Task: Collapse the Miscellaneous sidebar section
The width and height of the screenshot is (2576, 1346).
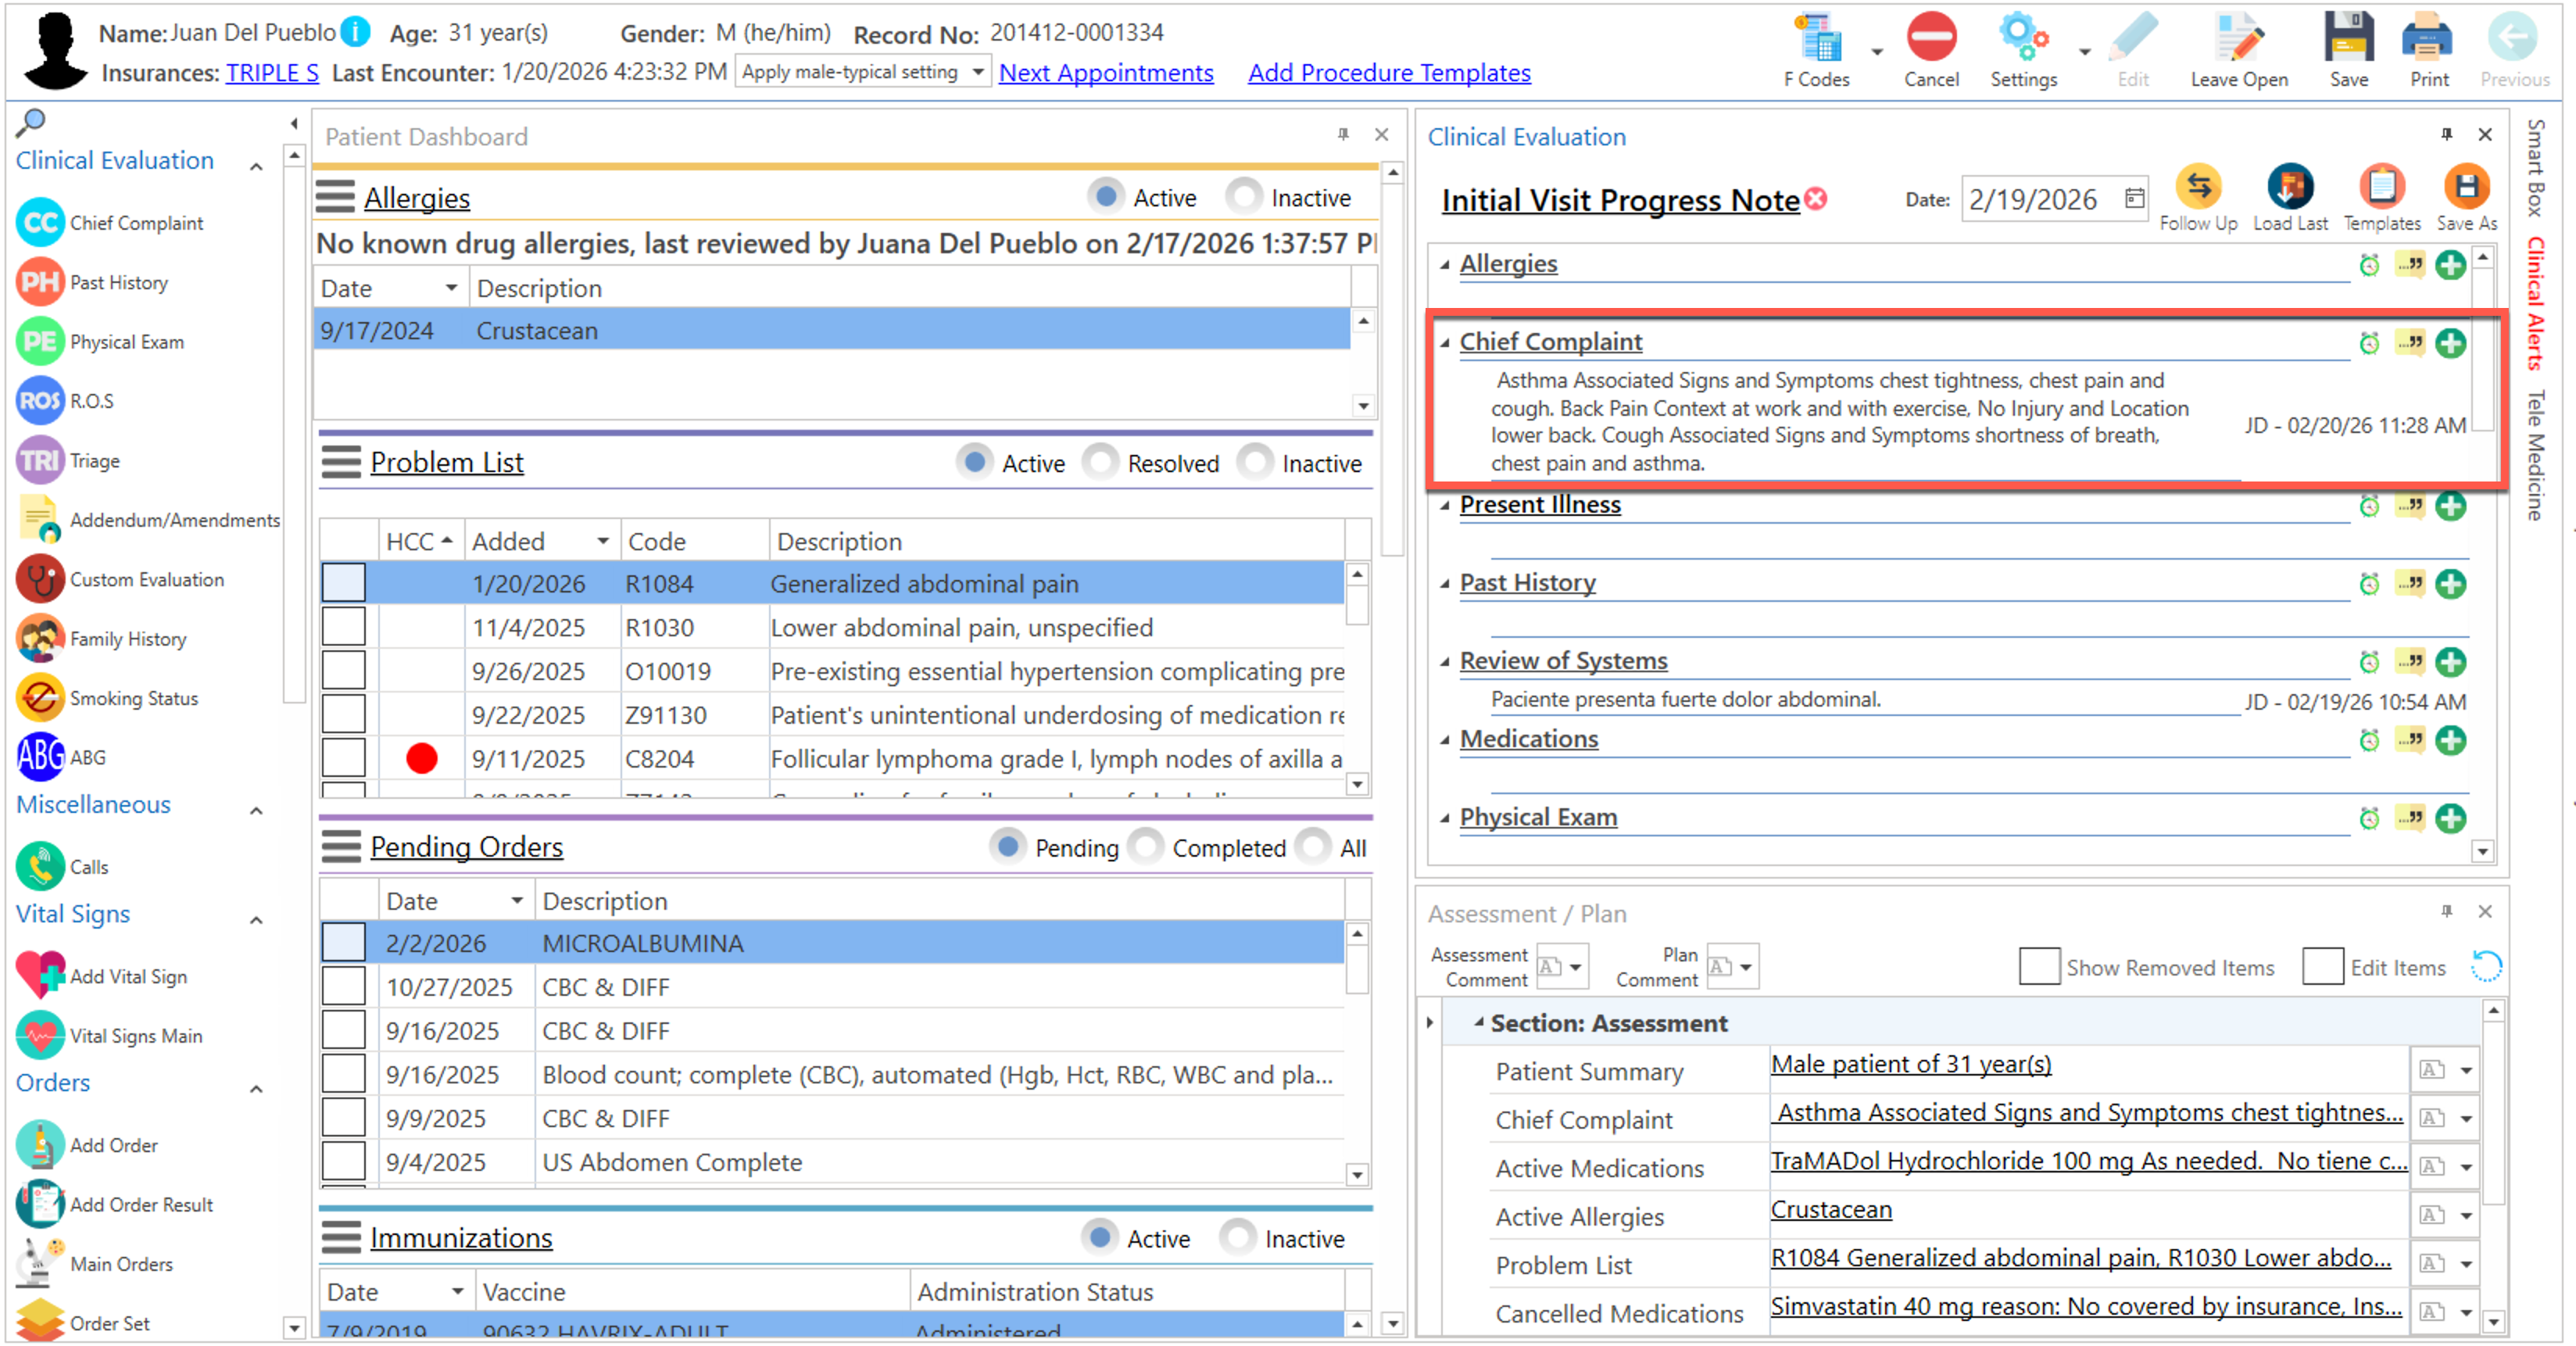Action: (x=257, y=810)
